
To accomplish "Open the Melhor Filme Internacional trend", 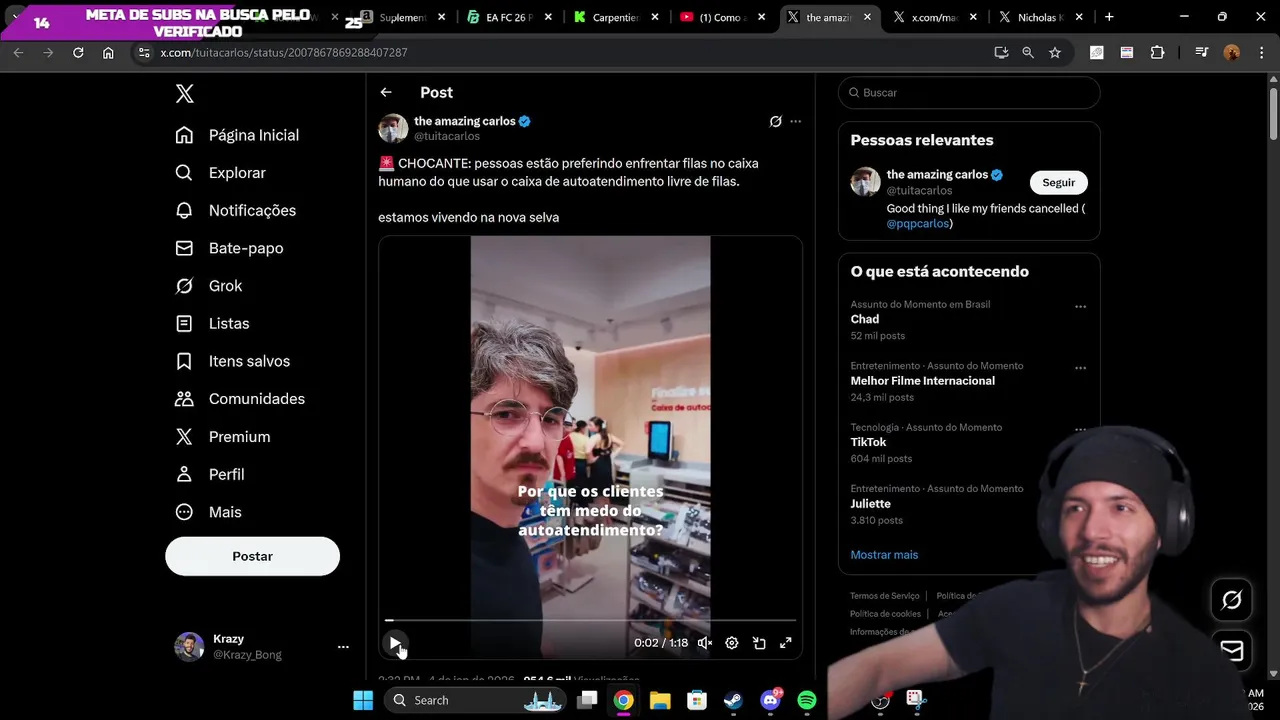I will [x=923, y=381].
